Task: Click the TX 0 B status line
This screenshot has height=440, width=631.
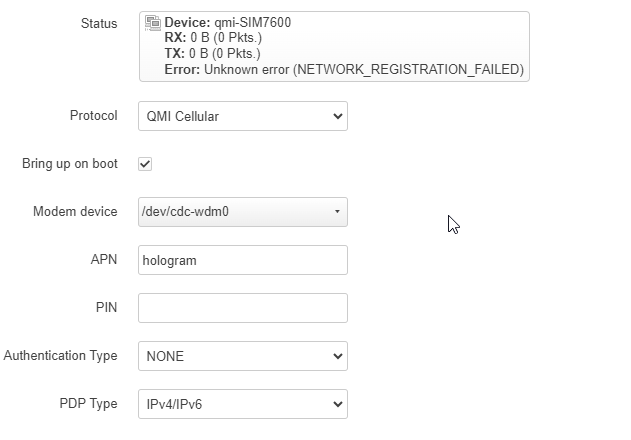Action: [212, 54]
